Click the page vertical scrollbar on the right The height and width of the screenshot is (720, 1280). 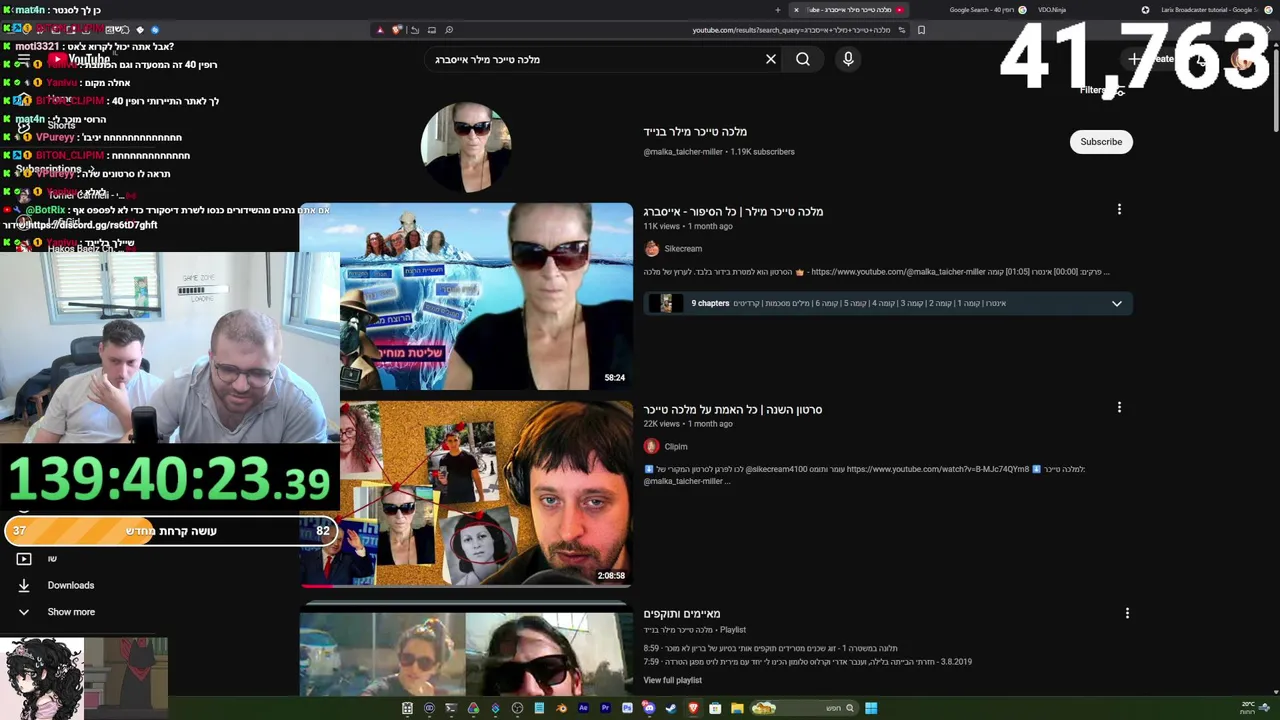pyautogui.click(x=1276, y=90)
